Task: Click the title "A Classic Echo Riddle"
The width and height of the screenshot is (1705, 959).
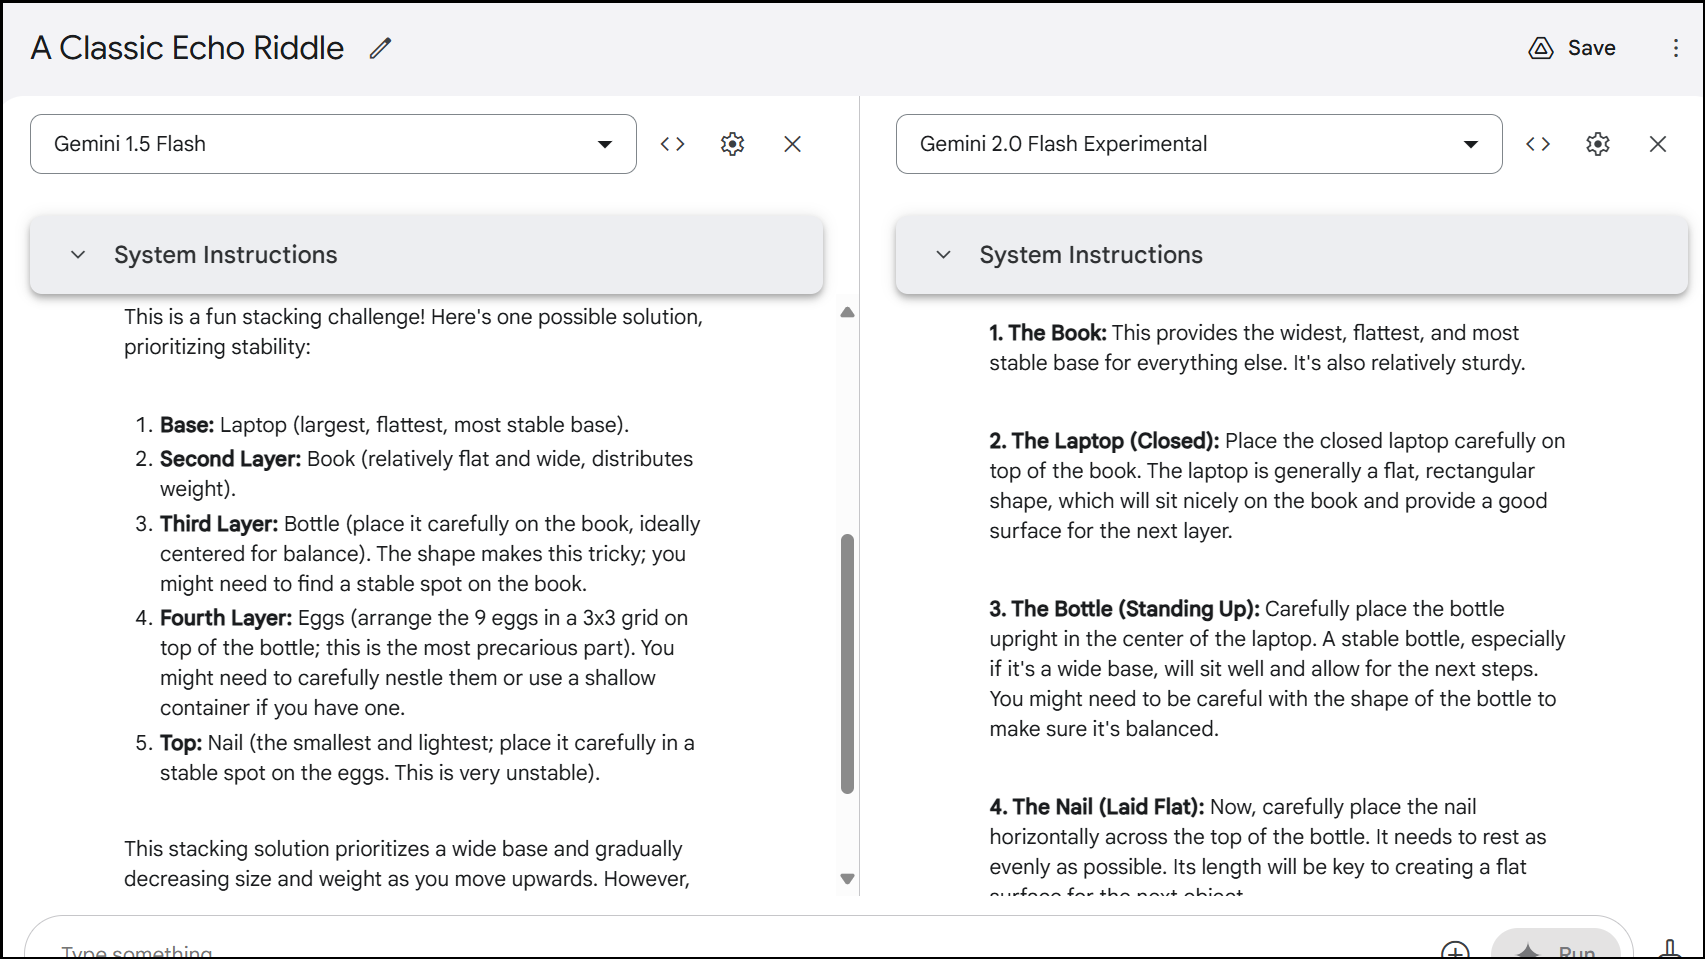Action: pos(187,48)
